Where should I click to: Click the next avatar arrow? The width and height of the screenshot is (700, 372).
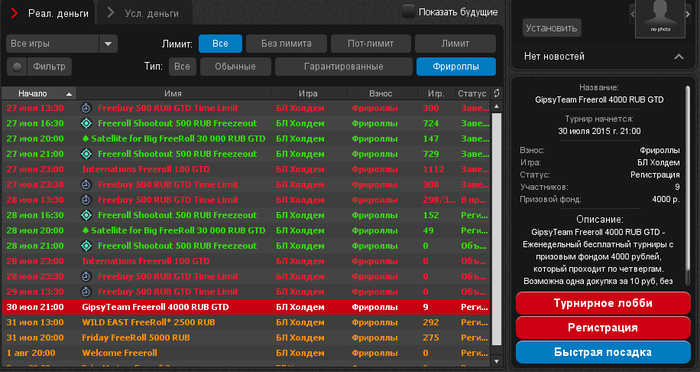click(x=689, y=14)
